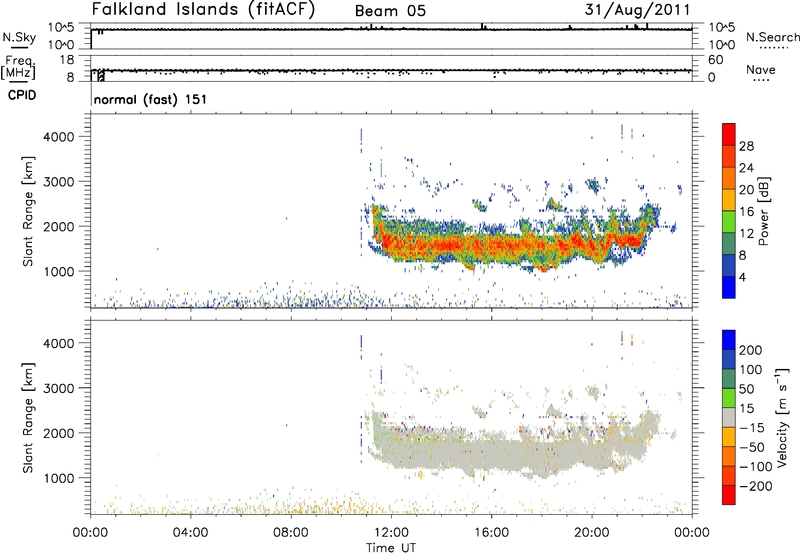Viewport: 800px width, 554px height.
Task: Click the '20:00' time tick label
Action: (591, 533)
